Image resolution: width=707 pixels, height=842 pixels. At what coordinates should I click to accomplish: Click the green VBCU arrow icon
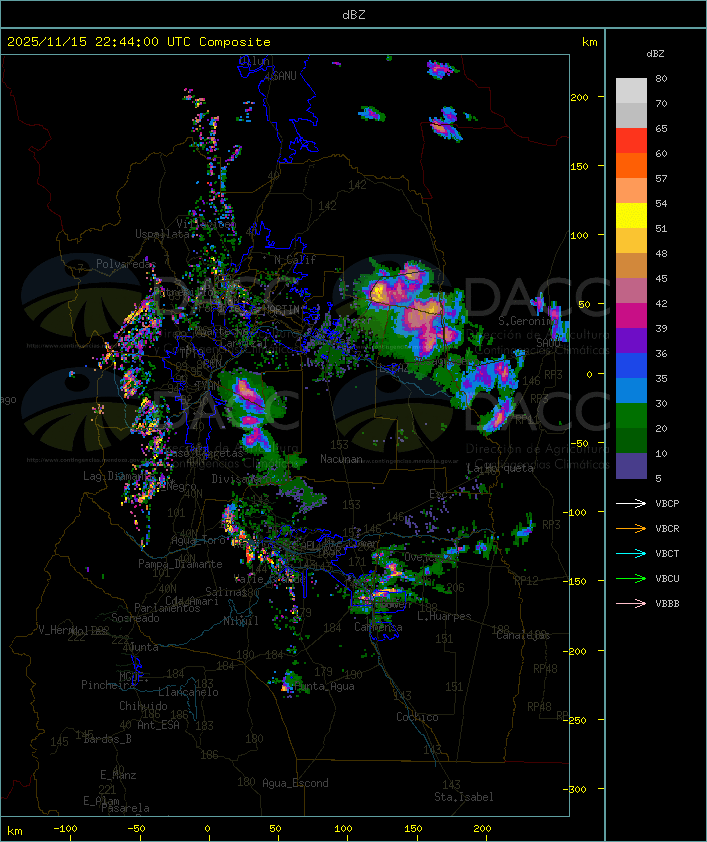(x=631, y=578)
